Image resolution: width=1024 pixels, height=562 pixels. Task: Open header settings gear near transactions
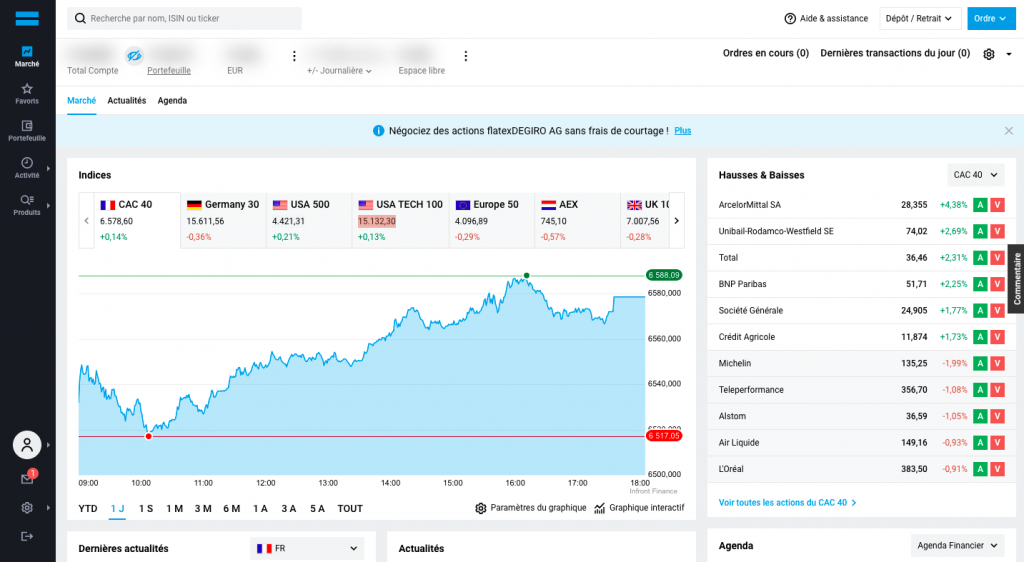click(989, 54)
